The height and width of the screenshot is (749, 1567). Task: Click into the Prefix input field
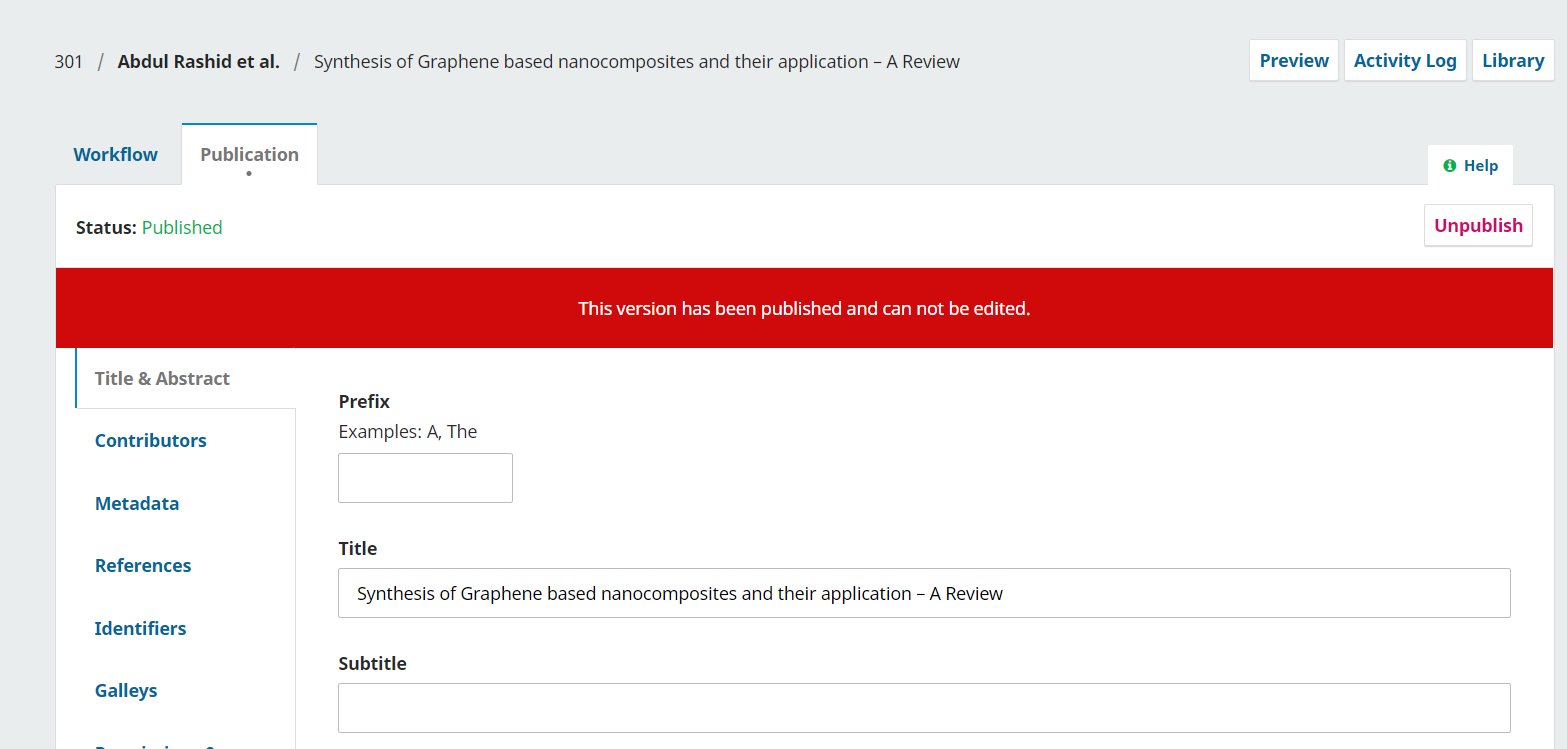tap(425, 478)
